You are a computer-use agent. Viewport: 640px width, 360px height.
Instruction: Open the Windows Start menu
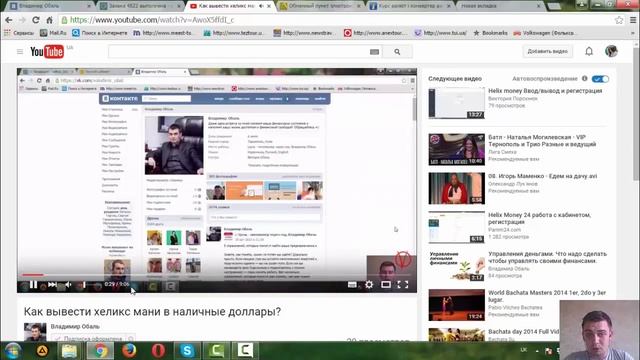(12, 351)
